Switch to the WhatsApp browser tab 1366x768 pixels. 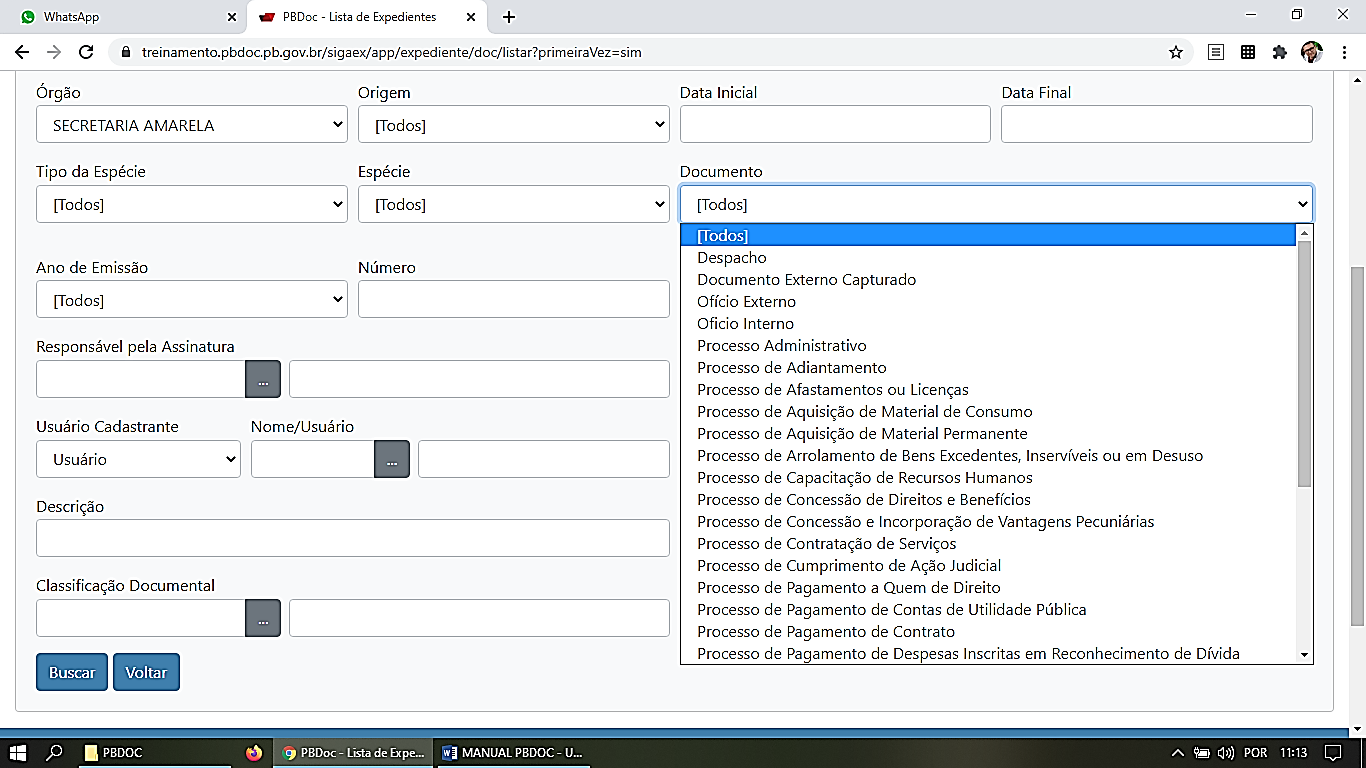(120, 17)
